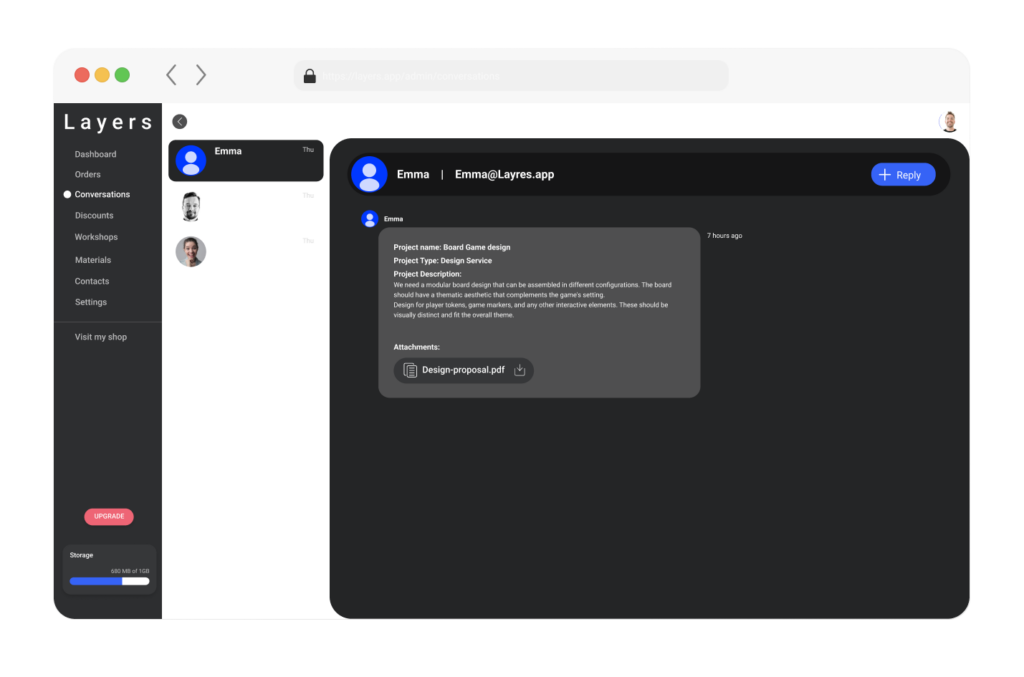The width and height of the screenshot is (1024, 677).
Task: Open the Dashboard section in the sidebar
Action: point(96,154)
